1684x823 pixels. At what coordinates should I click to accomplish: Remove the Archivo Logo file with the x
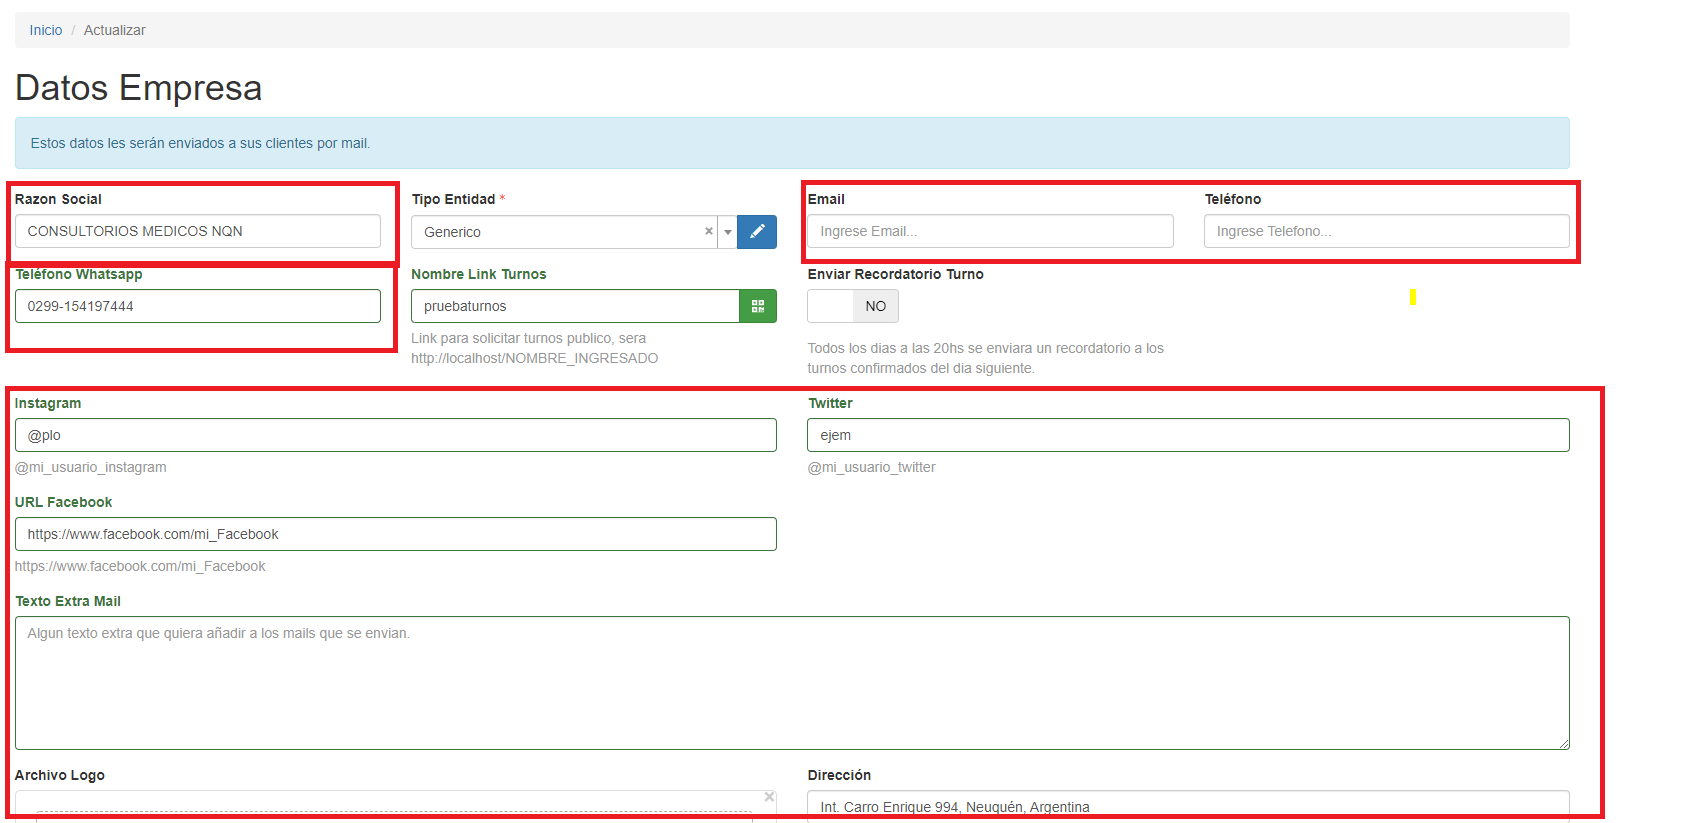[x=769, y=797]
